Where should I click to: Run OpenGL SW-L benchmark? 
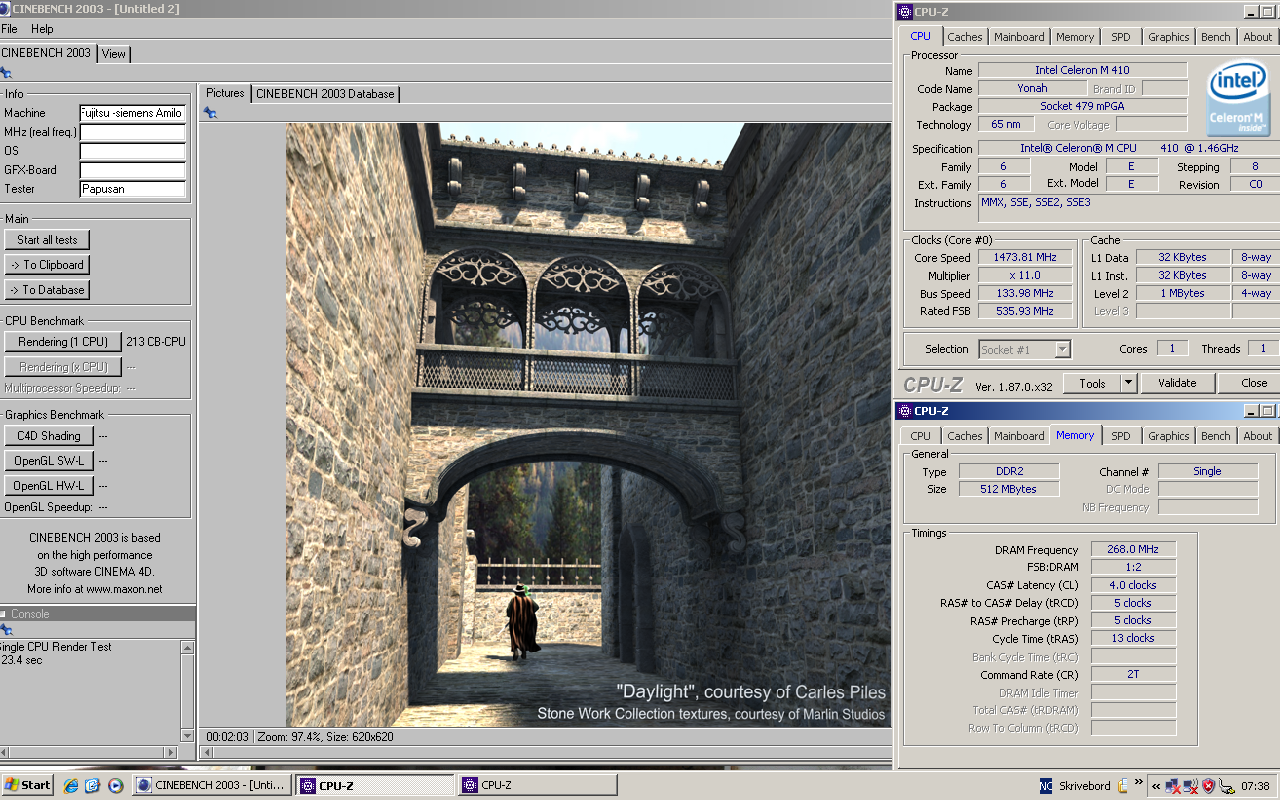49,461
